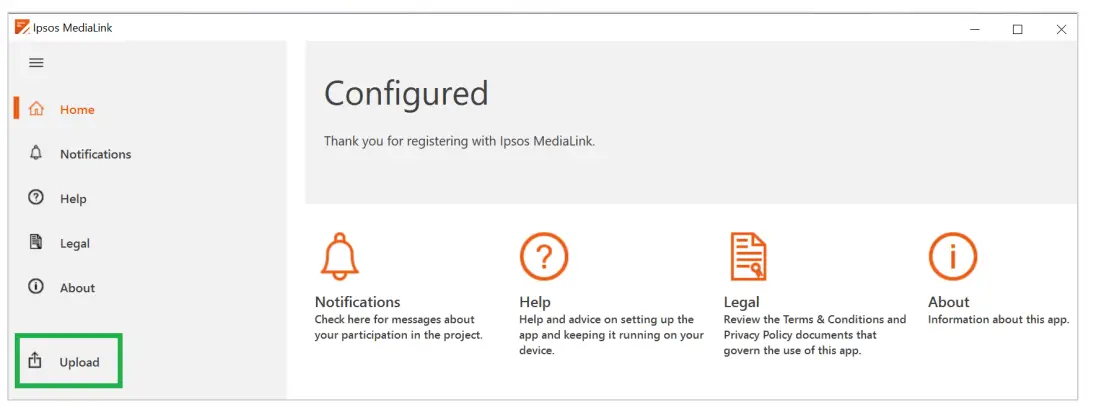Select the Legal sidebar label
The width and height of the screenshot is (1096, 407).
[x=75, y=243]
